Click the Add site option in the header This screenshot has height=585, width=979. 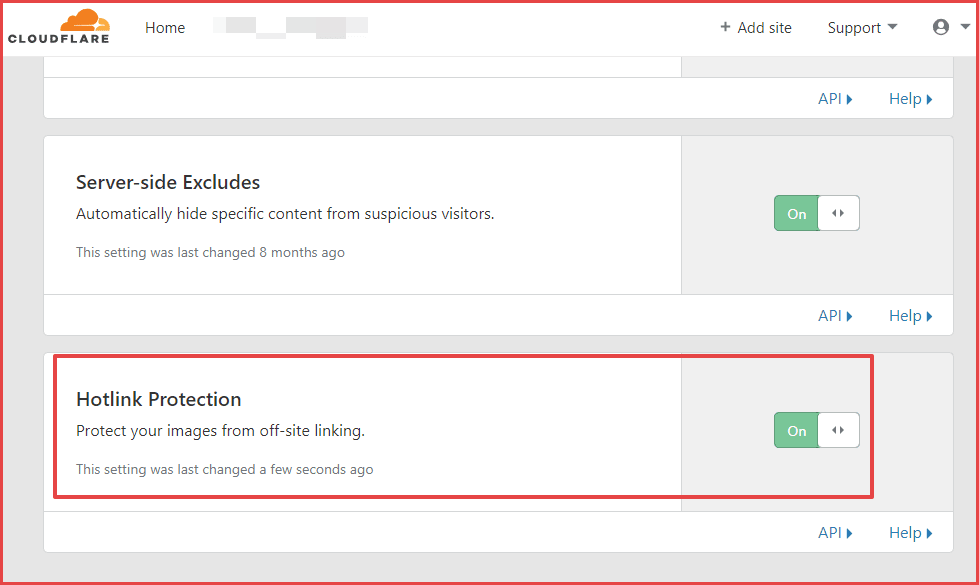[764, 27]
